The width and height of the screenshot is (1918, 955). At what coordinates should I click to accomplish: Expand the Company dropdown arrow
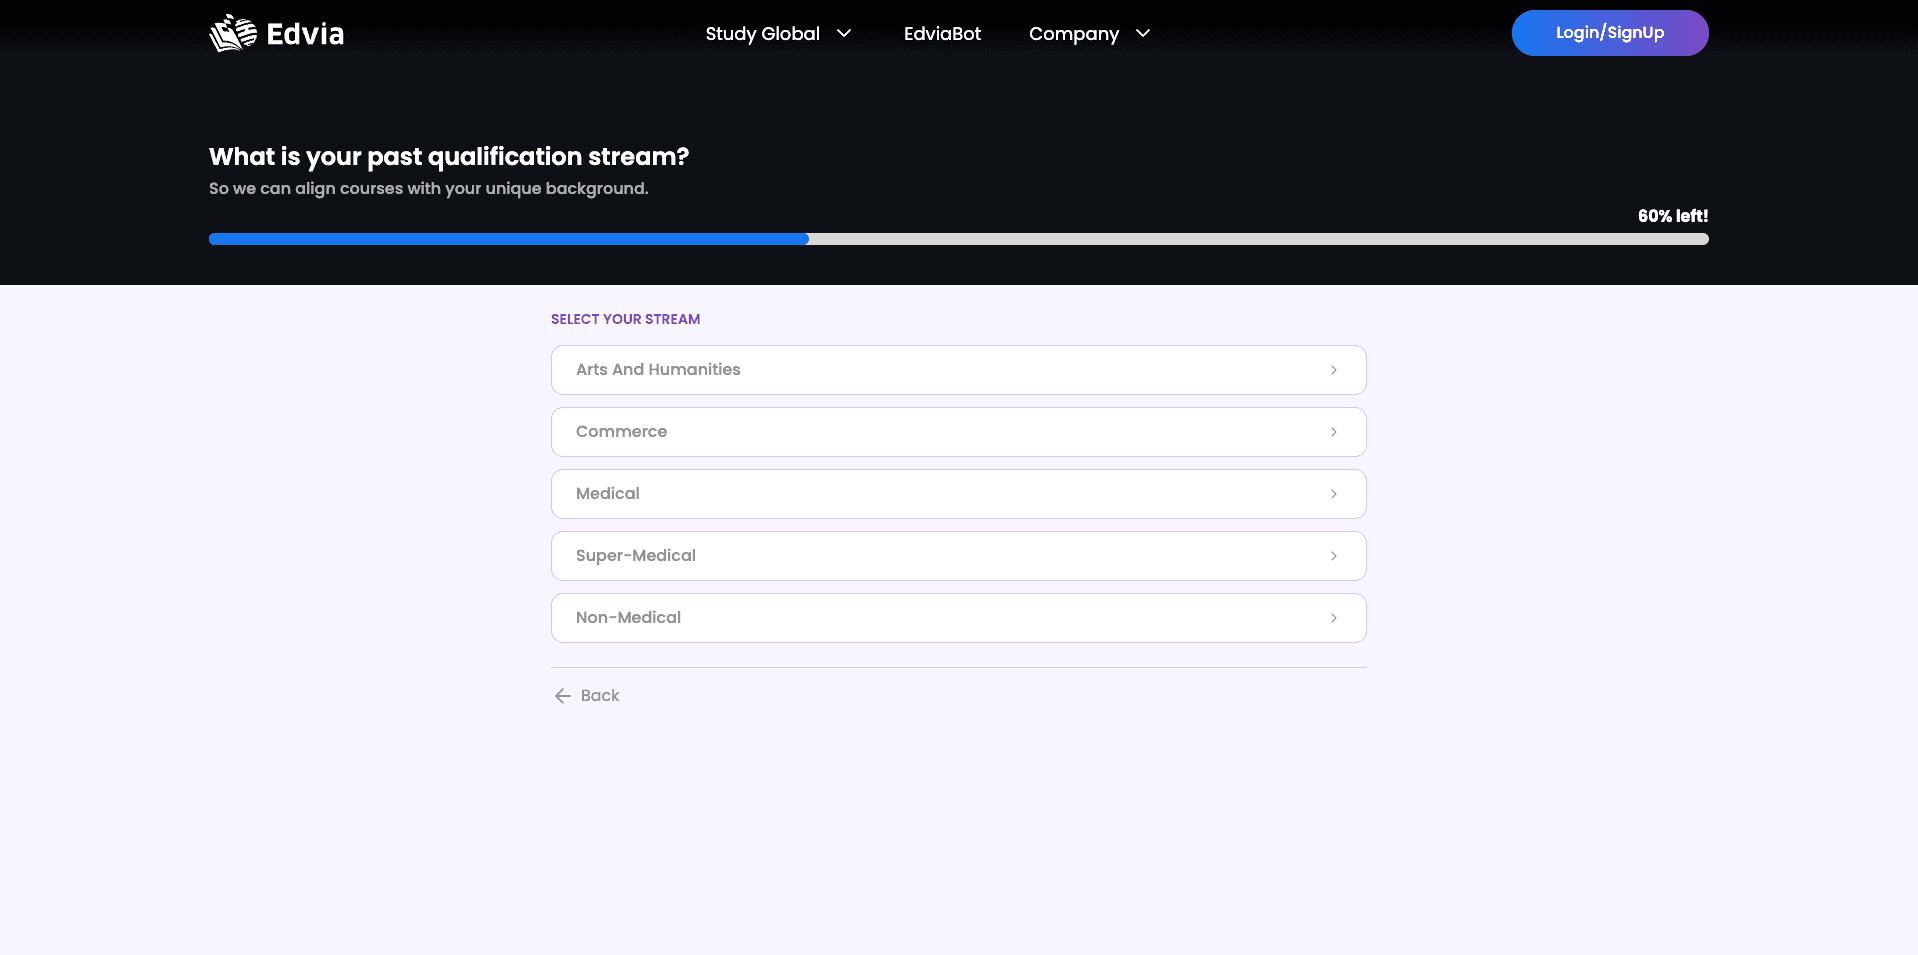pos(1143,33)
